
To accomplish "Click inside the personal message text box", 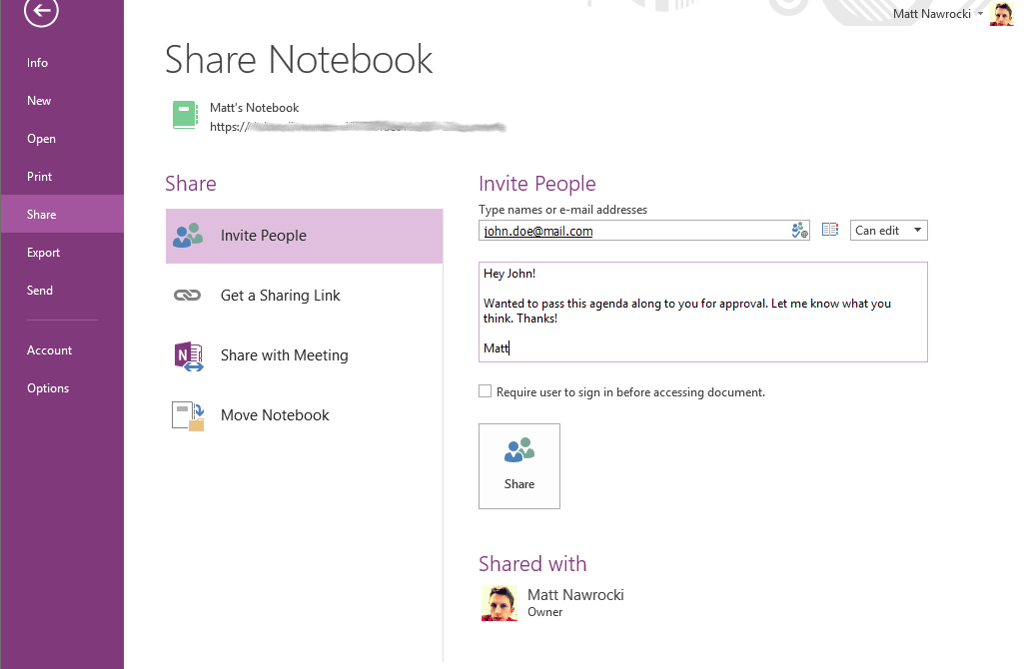I will (x=703, y=312).
